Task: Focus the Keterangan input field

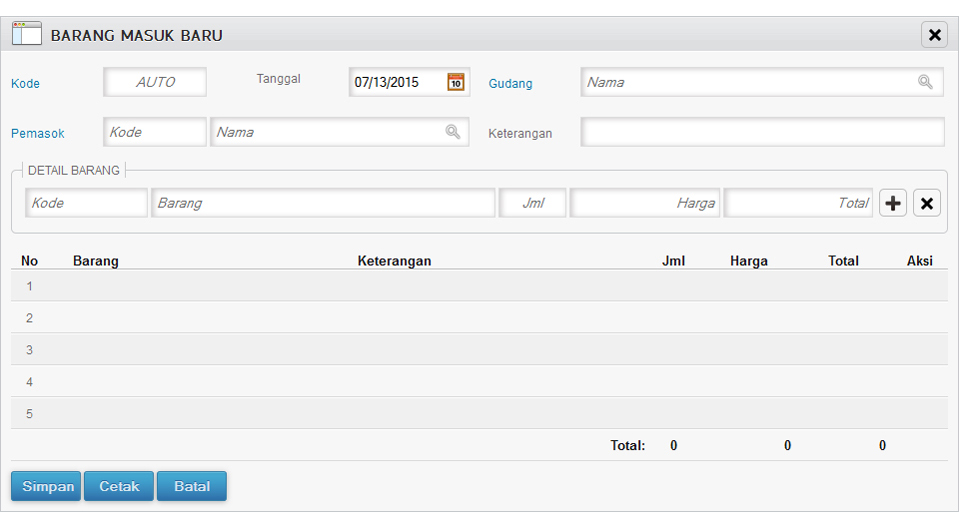Action: click(763, 131)
